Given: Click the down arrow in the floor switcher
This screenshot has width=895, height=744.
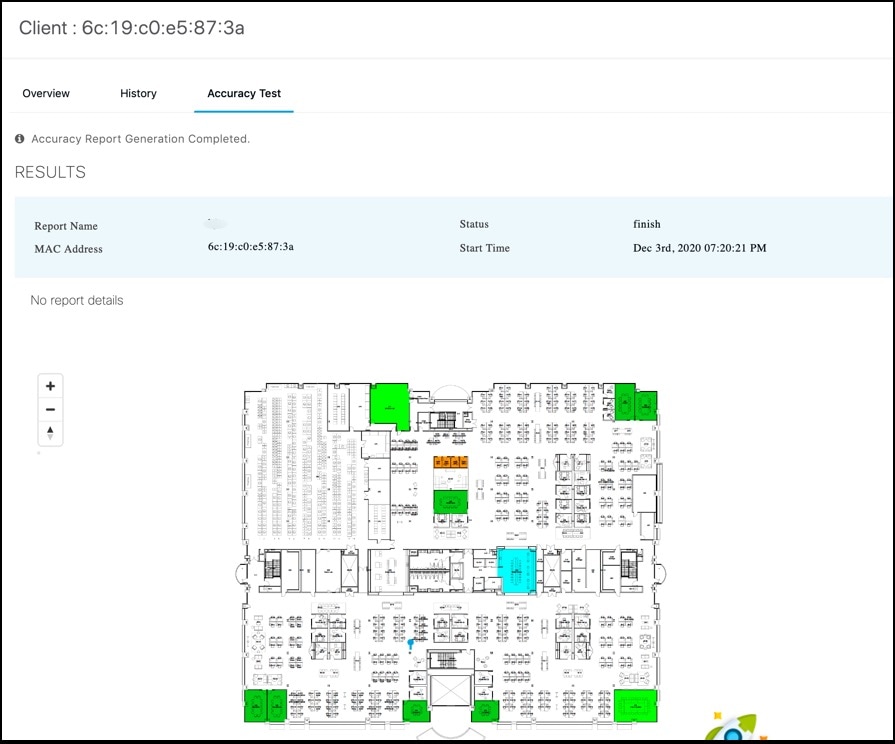Looking at the screenshot, I should click(50, 436).
